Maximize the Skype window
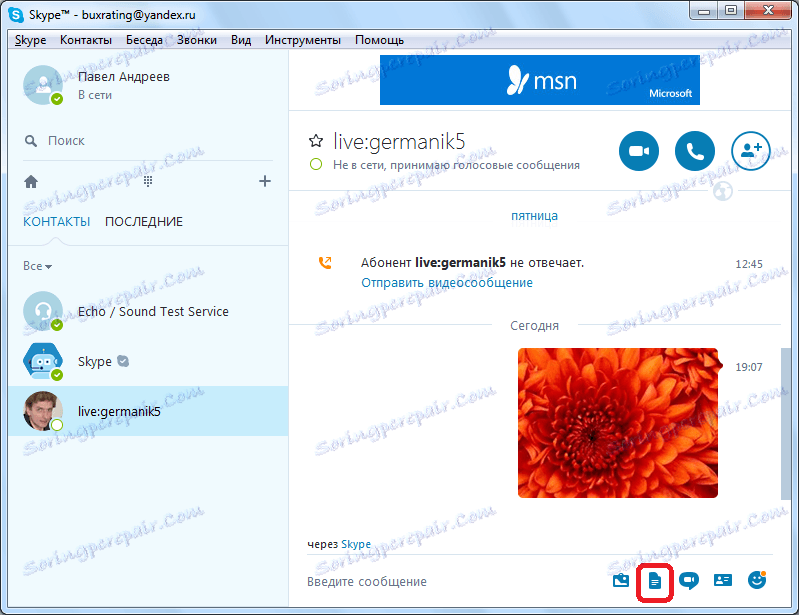 point(731,11)
